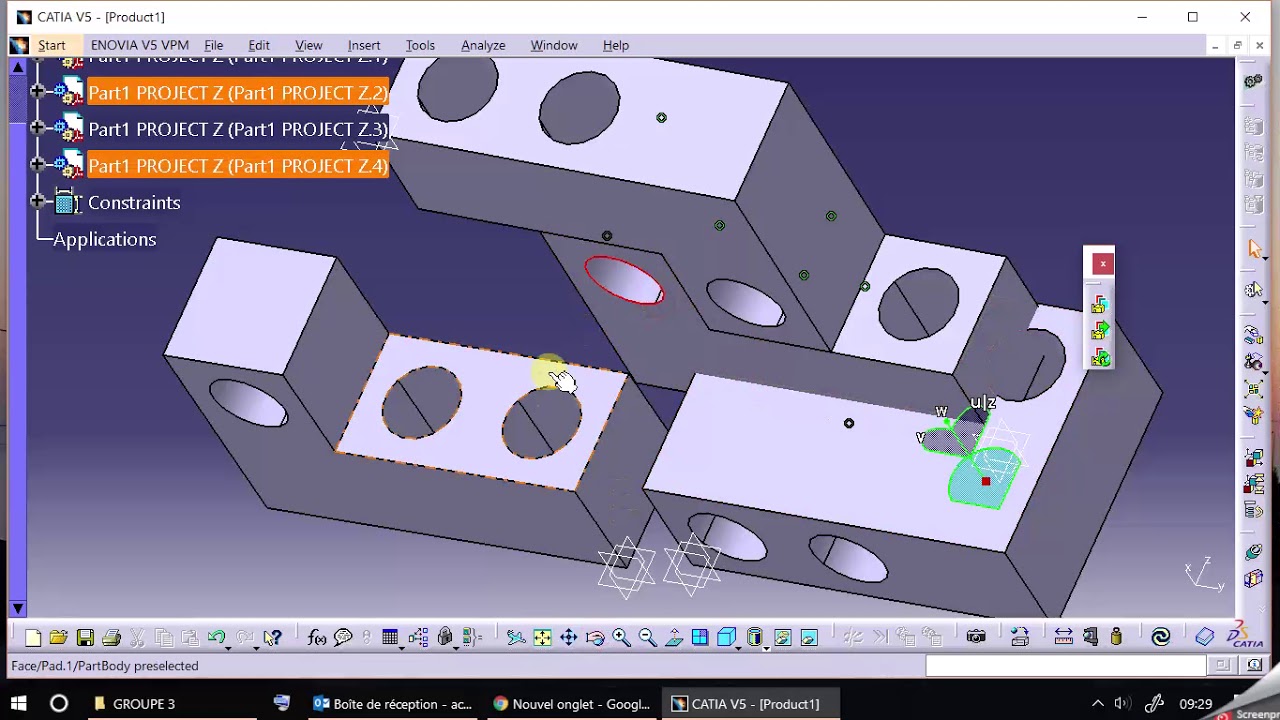This screenshot has width=1280, height=720.
Task: Click the Windows Start button
Action: pos(18,704)
